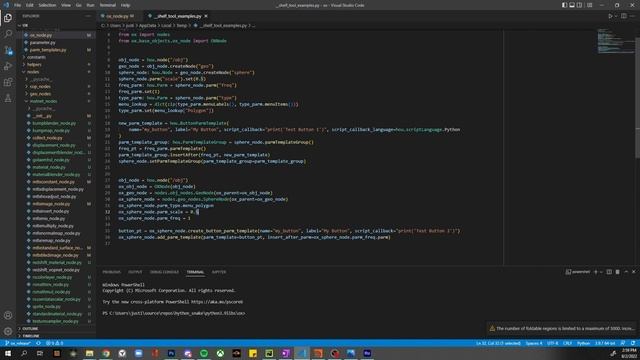Click the foldable regions warning notification
The height and width of the screenshot is (360, 640).
pos(562,328)
